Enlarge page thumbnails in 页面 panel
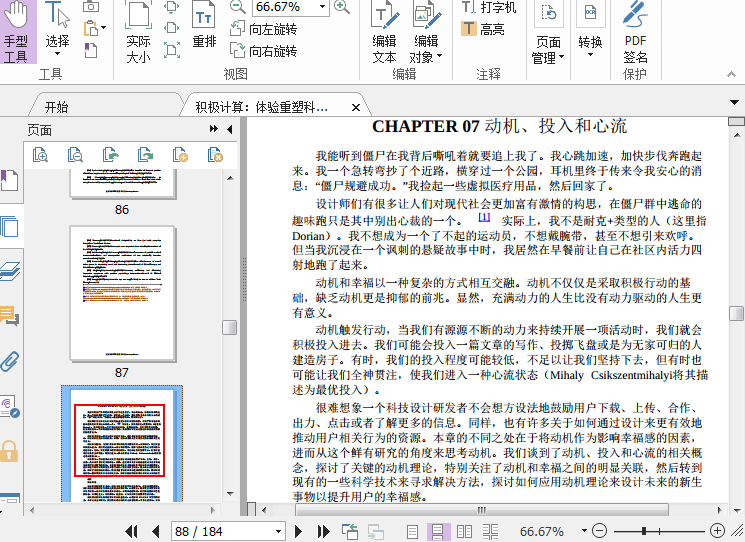This screenshot has height=542, width=745. pyautogui.click(x=40, y=155)
